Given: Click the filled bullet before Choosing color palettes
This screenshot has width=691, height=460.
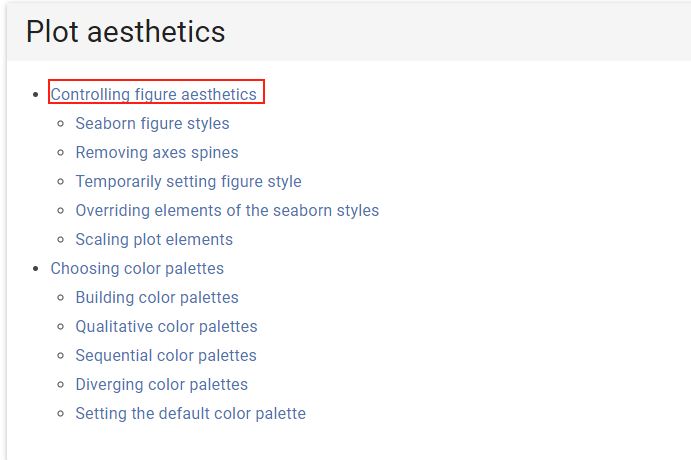Looking at the screenshot, I should click(x=36, y=269).
